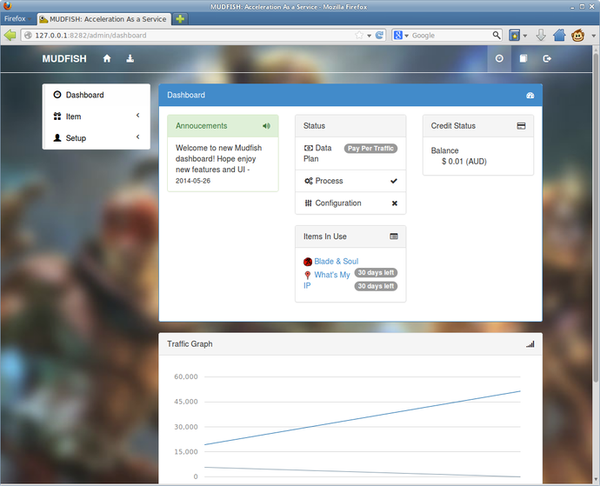Click the Google search input field

451,35
